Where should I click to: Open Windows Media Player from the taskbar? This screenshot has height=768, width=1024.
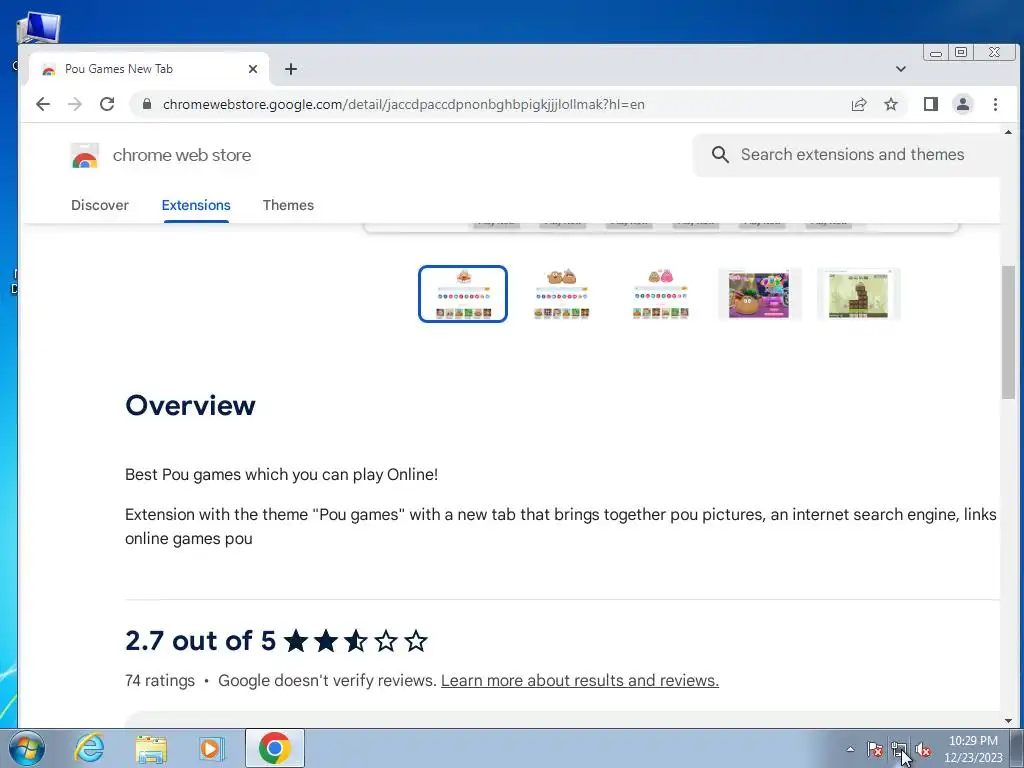(x=211, y=748)
